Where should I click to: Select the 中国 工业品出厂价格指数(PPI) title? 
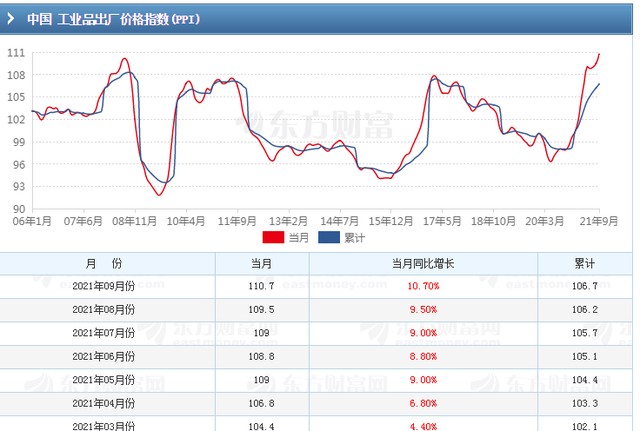tap(112, 19)
